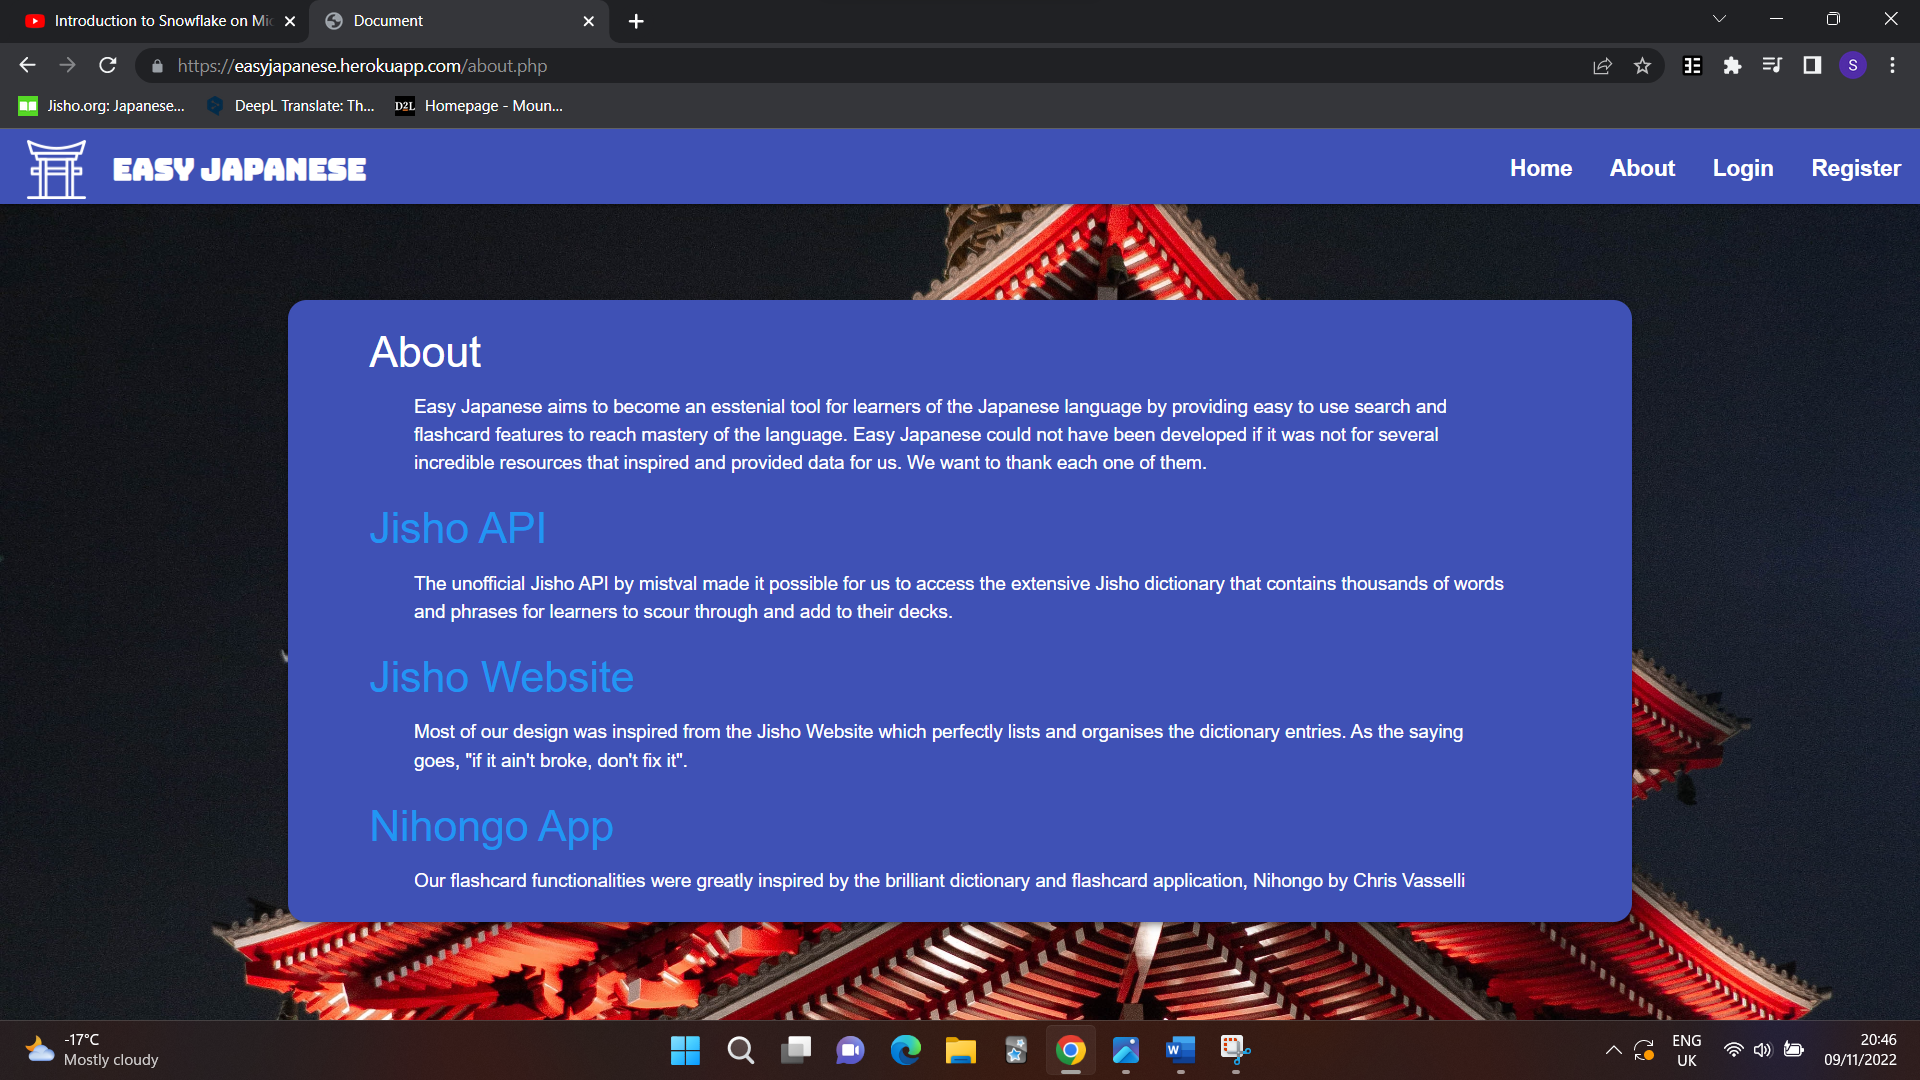The width and height of the screenshot is (1920, 1080).
Task: Follow the Jisho API heading link
Action: point(458,528)
